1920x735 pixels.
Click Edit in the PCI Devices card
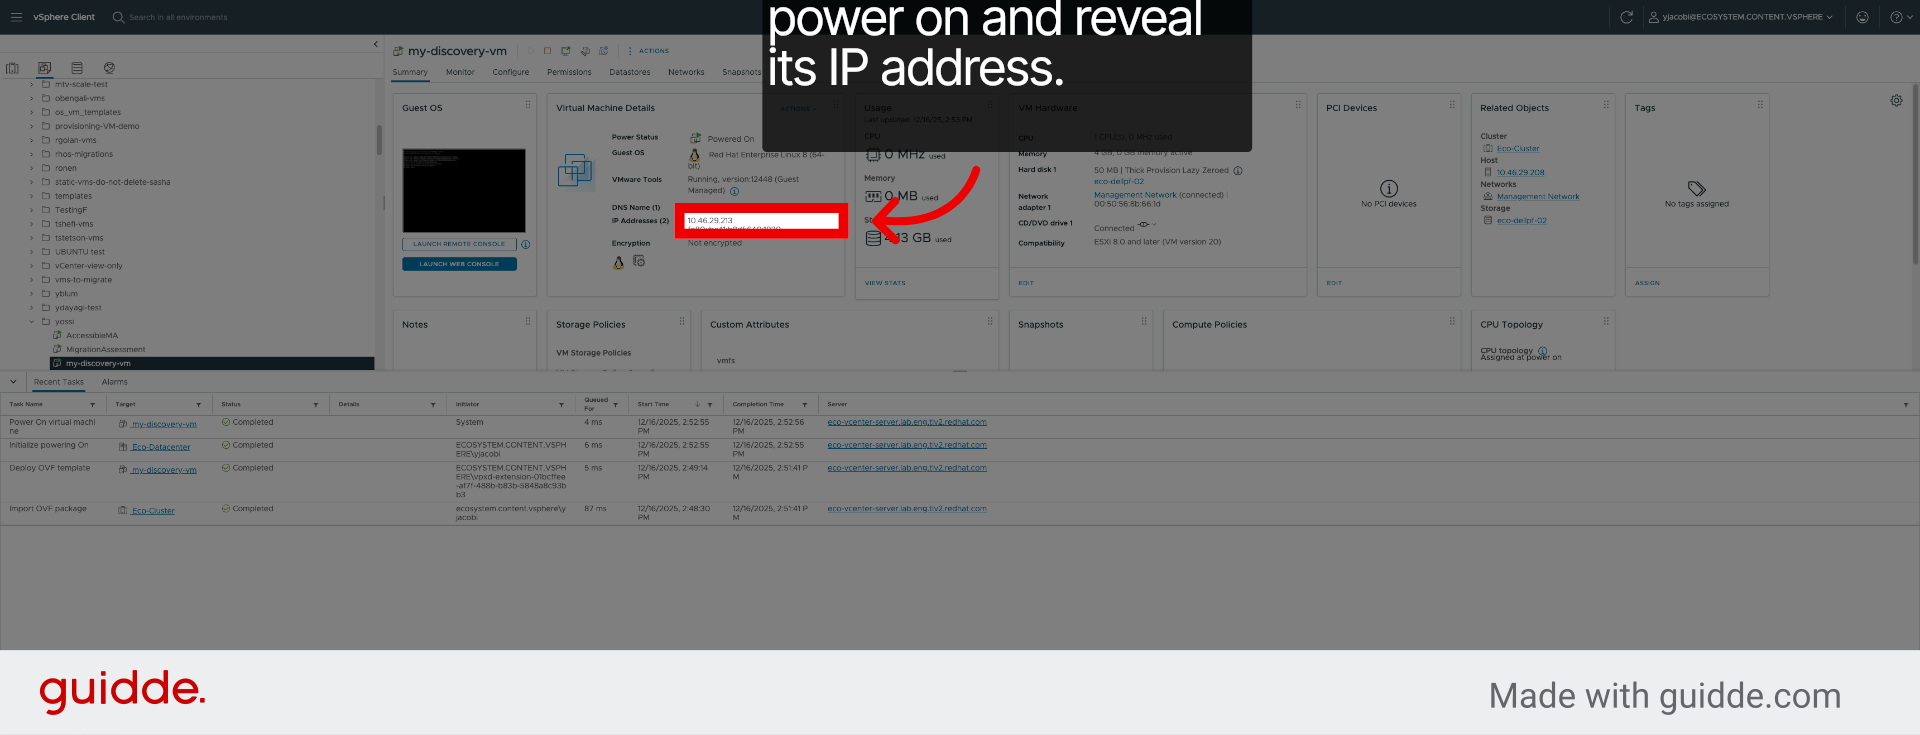click(1334, 283)
